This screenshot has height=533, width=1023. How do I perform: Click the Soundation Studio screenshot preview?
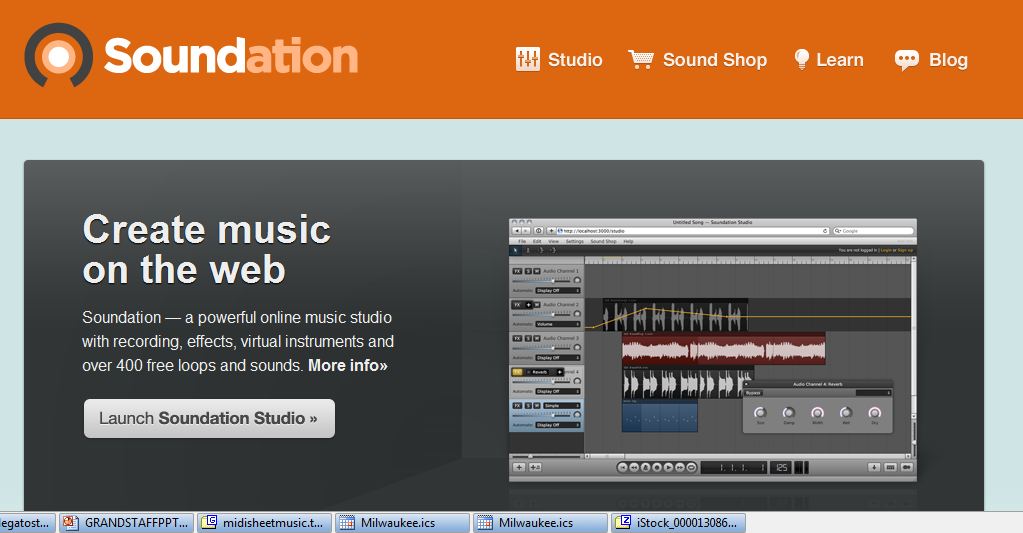coord(712,350)
